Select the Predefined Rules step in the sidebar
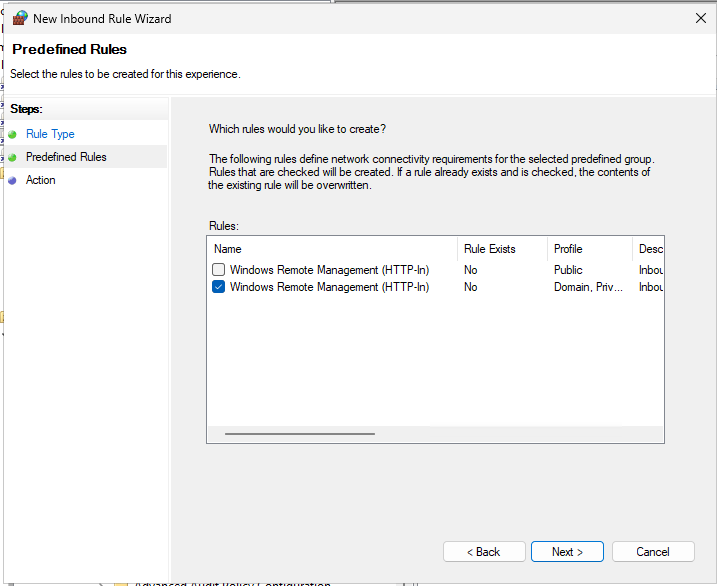Screen dimensions: 717x586 pyautogui.click(x=66, y=157)
